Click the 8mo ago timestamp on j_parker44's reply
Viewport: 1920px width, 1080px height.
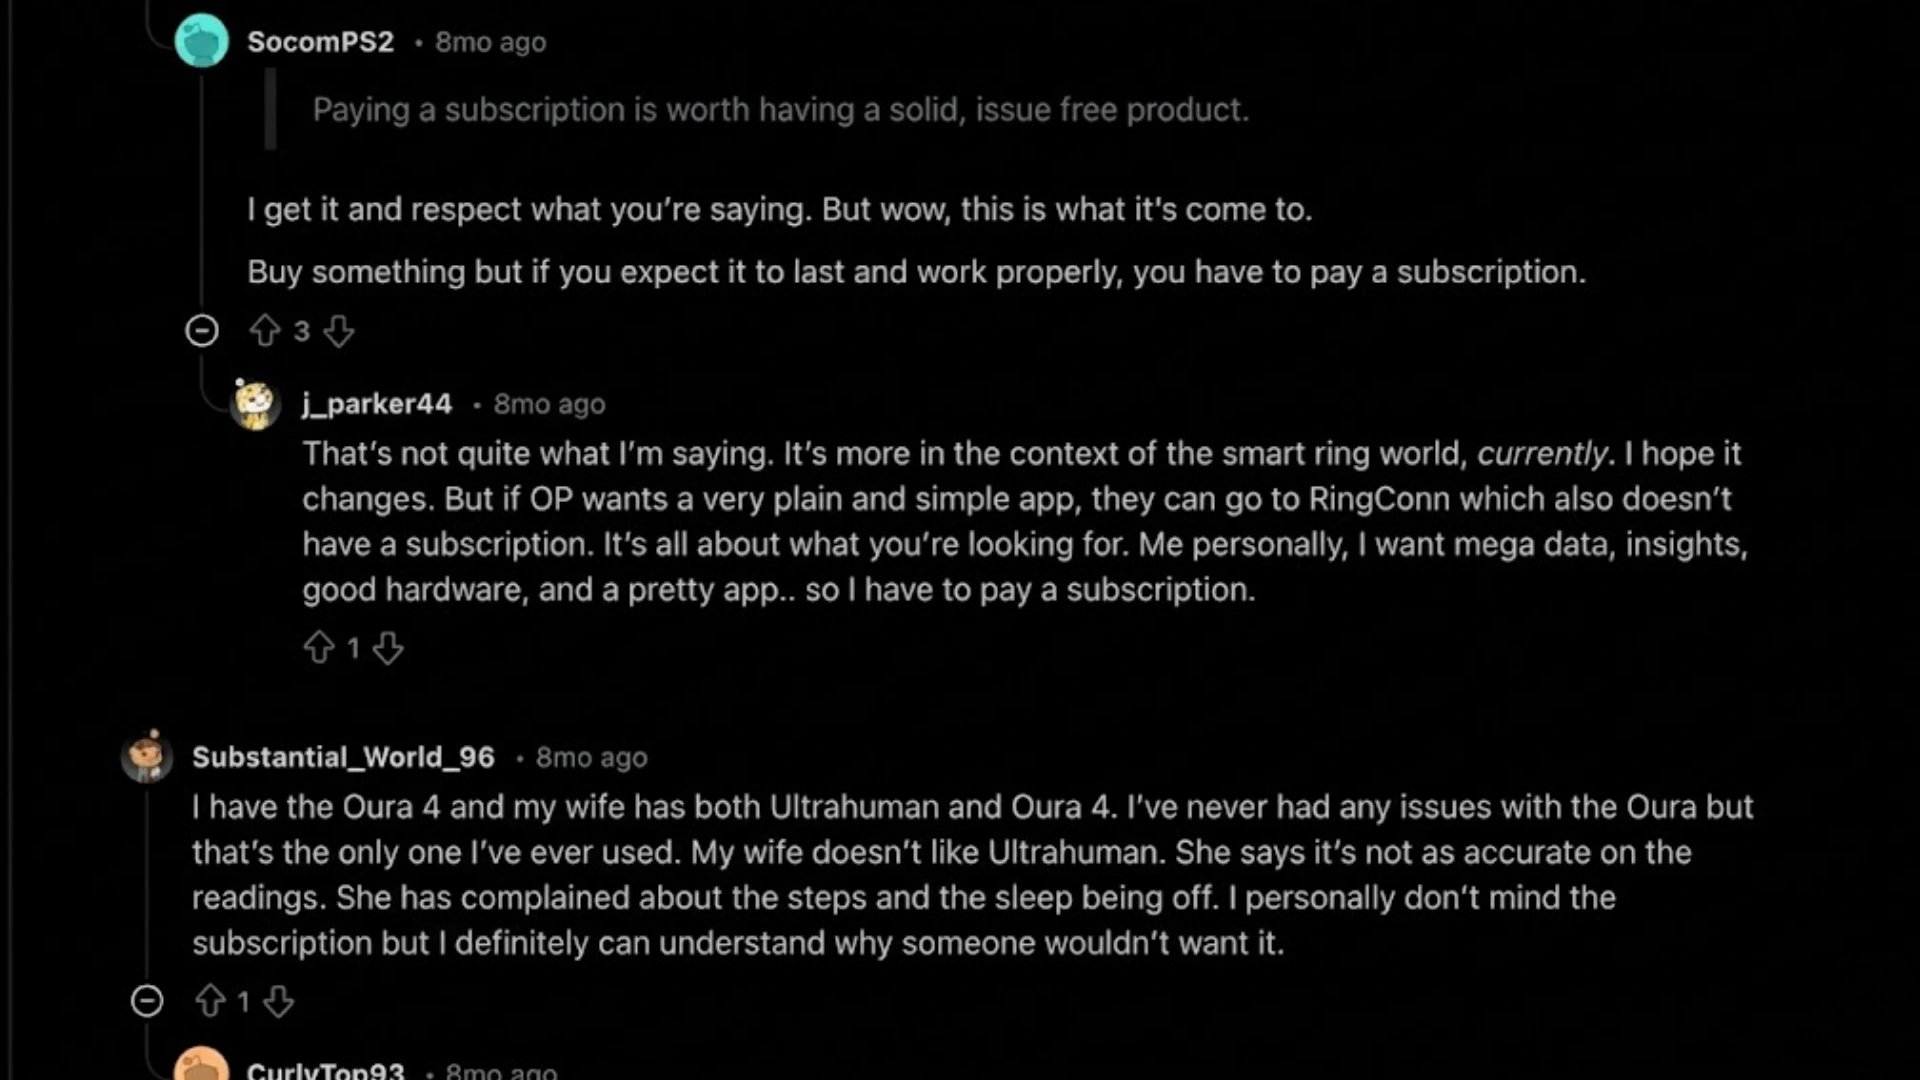click(x=548, y=404)
